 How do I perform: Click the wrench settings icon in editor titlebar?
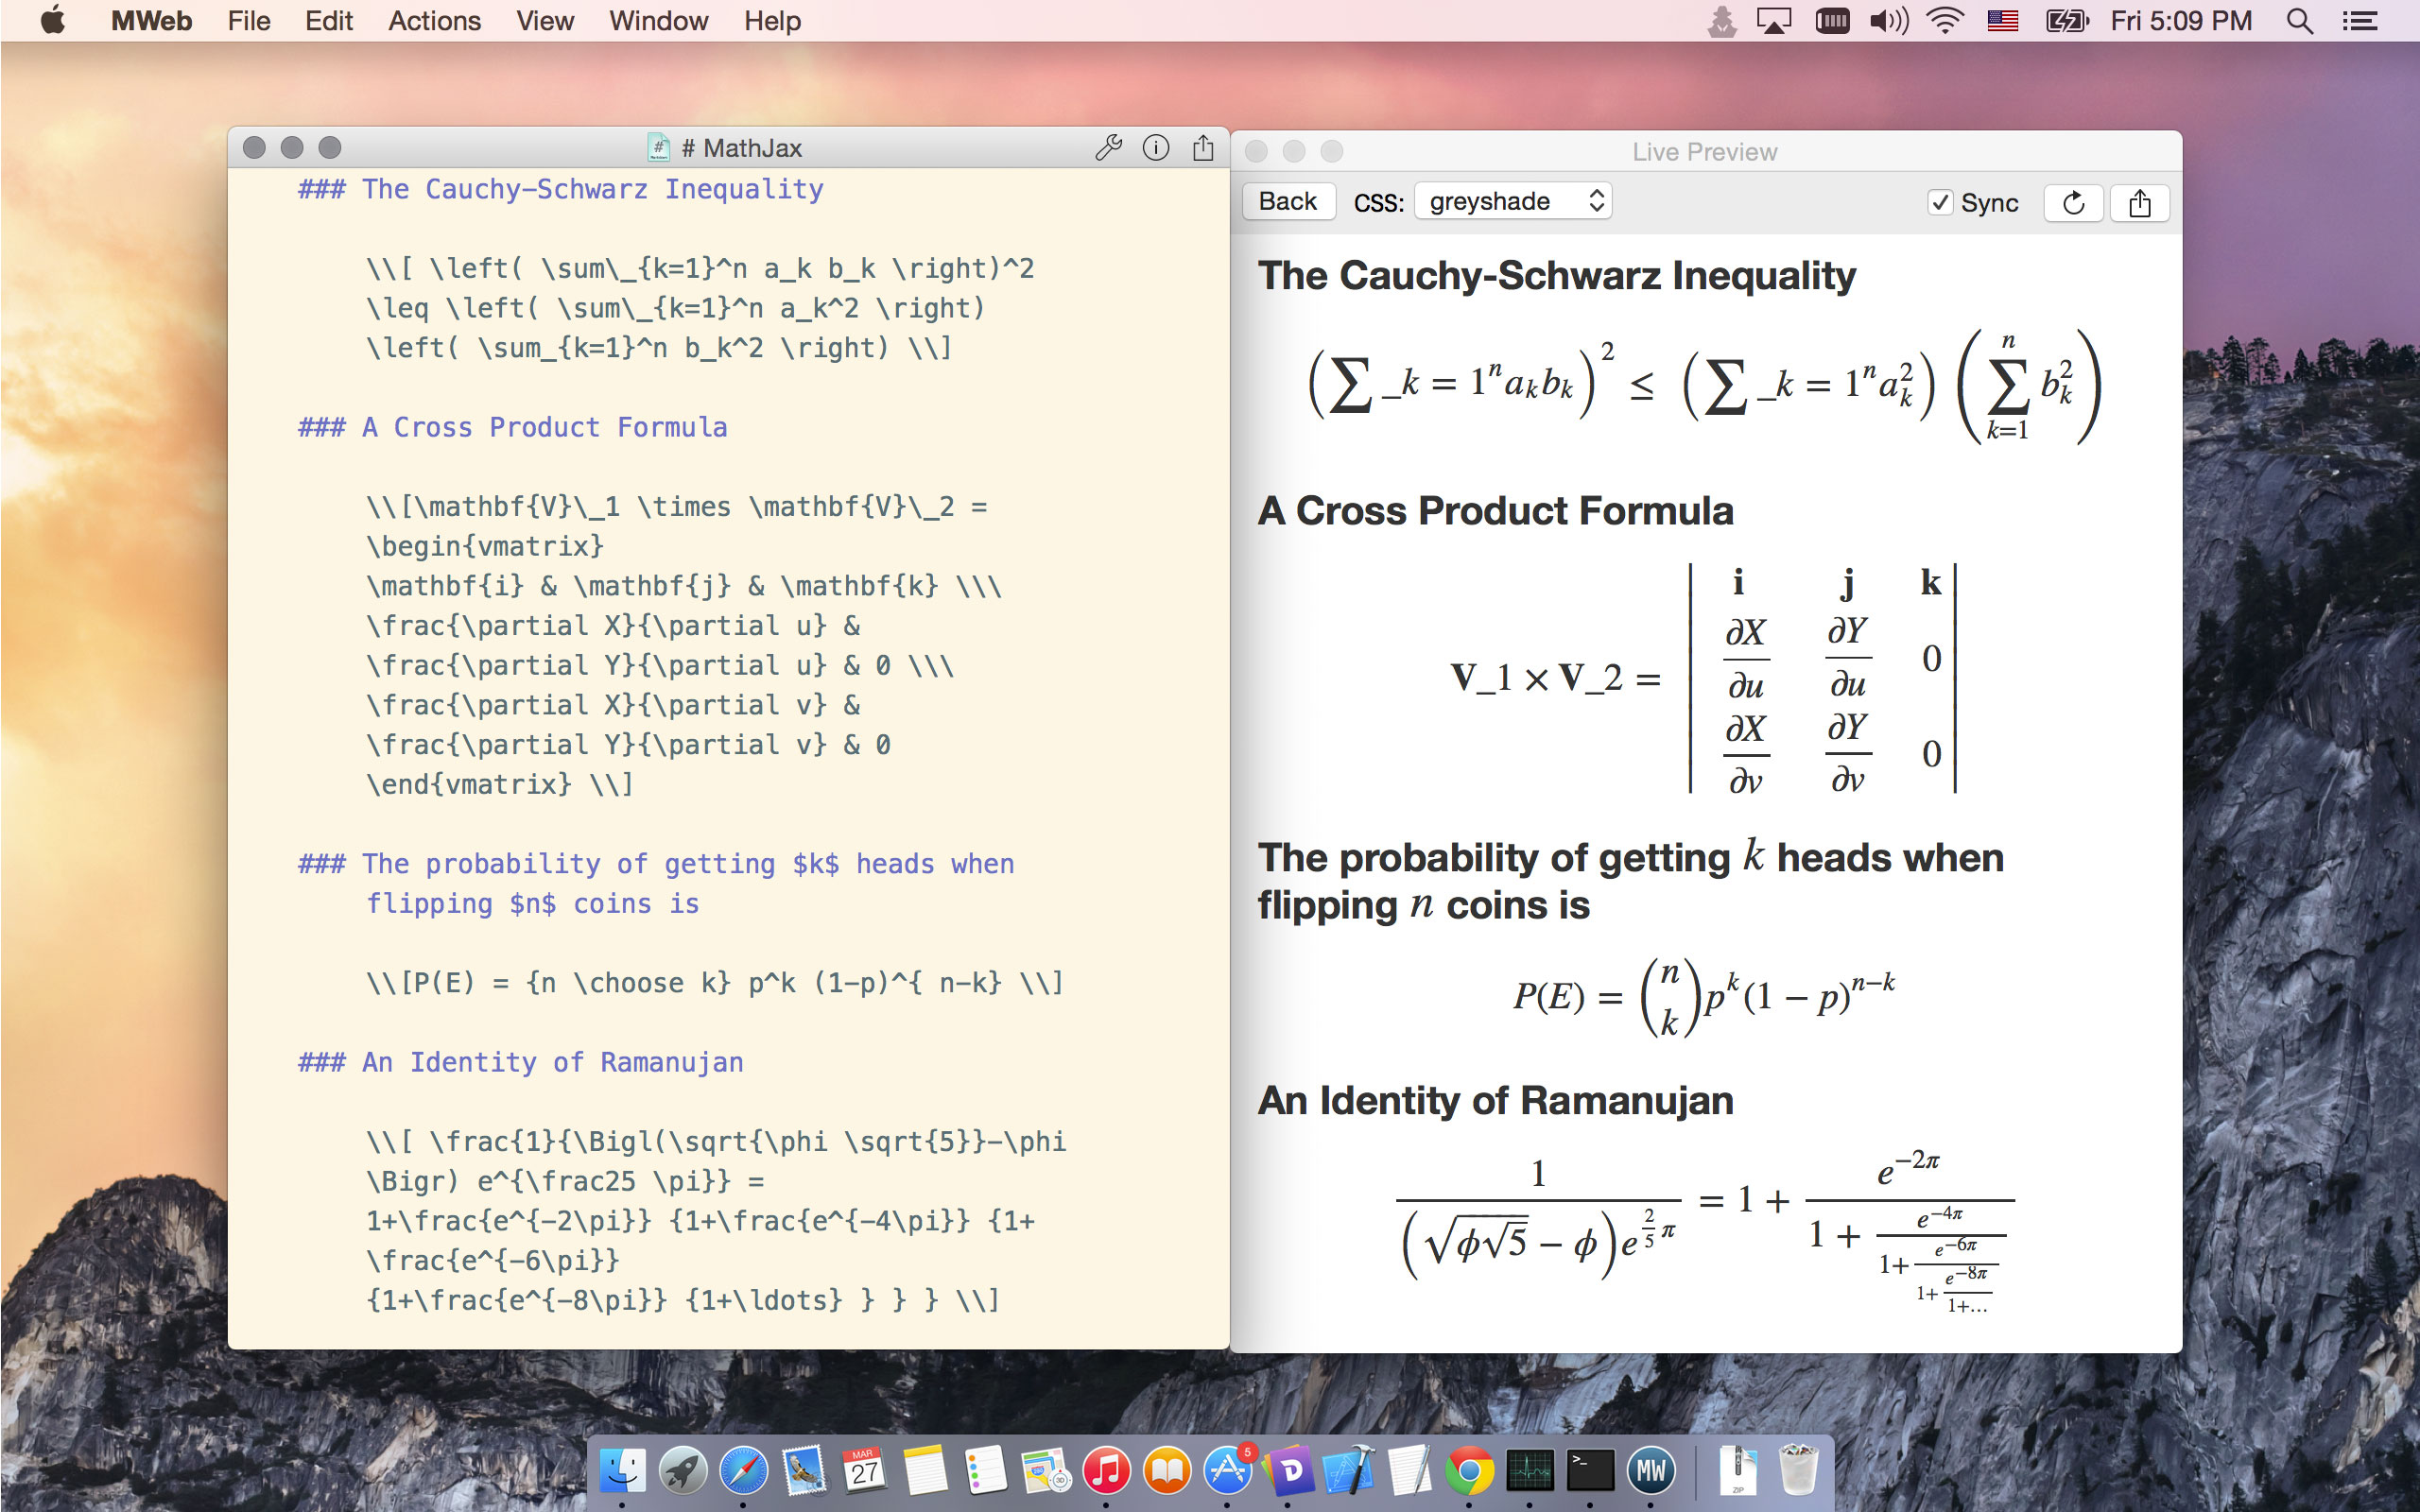click(1108, 148)
